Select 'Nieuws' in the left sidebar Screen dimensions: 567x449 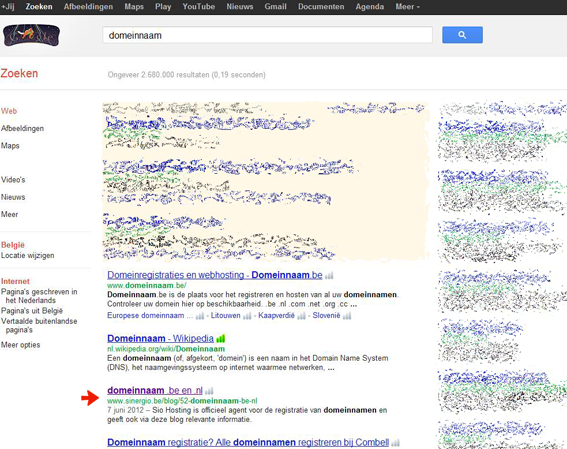[x=13, y=197]
